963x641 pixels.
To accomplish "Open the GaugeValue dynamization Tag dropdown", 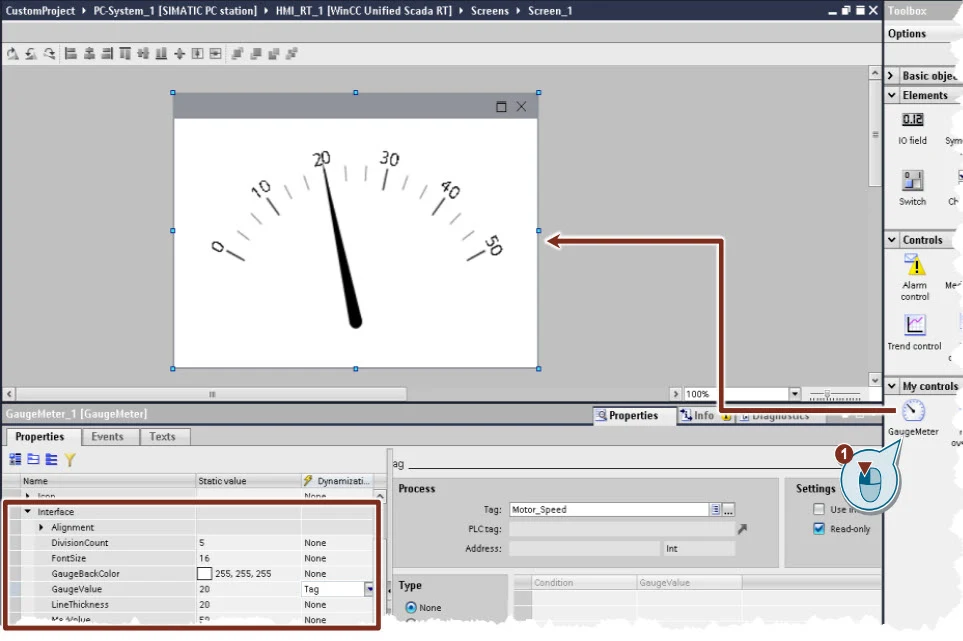I will 368,589.
